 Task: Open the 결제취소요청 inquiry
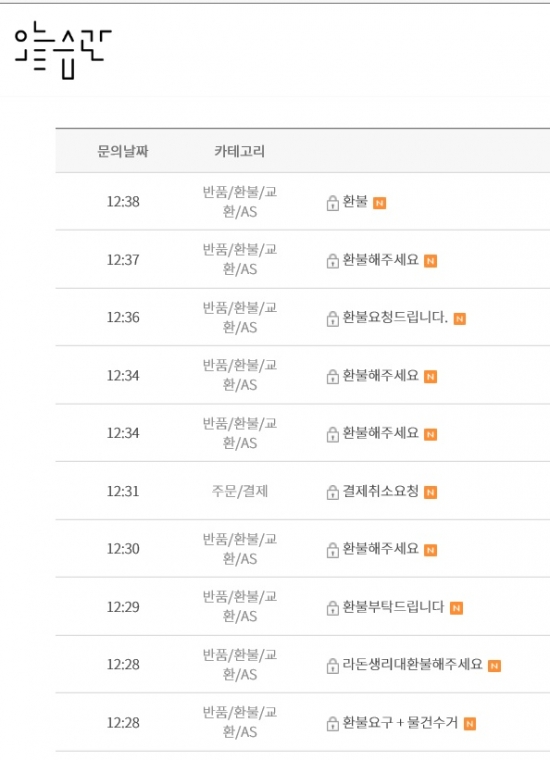click(x=380, y=491)
